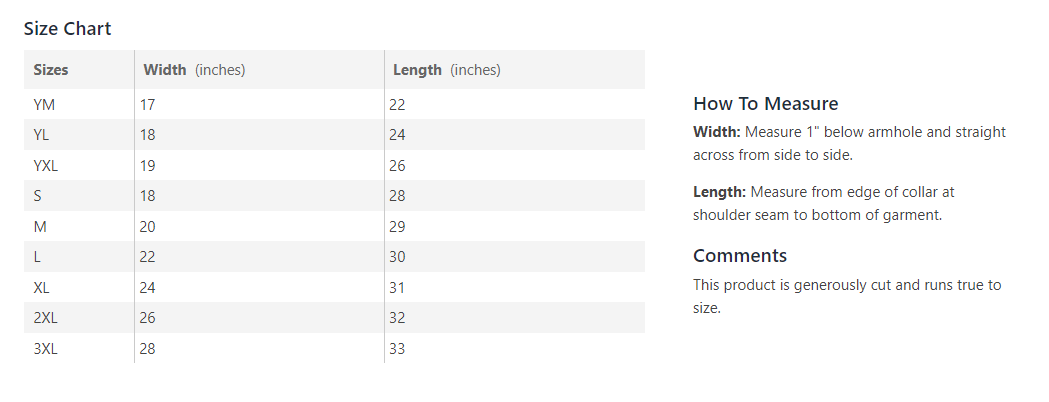The width and height of the screenshot is (1049, 402).
Task: Select the Width (inches) column header
Action: 194,70
